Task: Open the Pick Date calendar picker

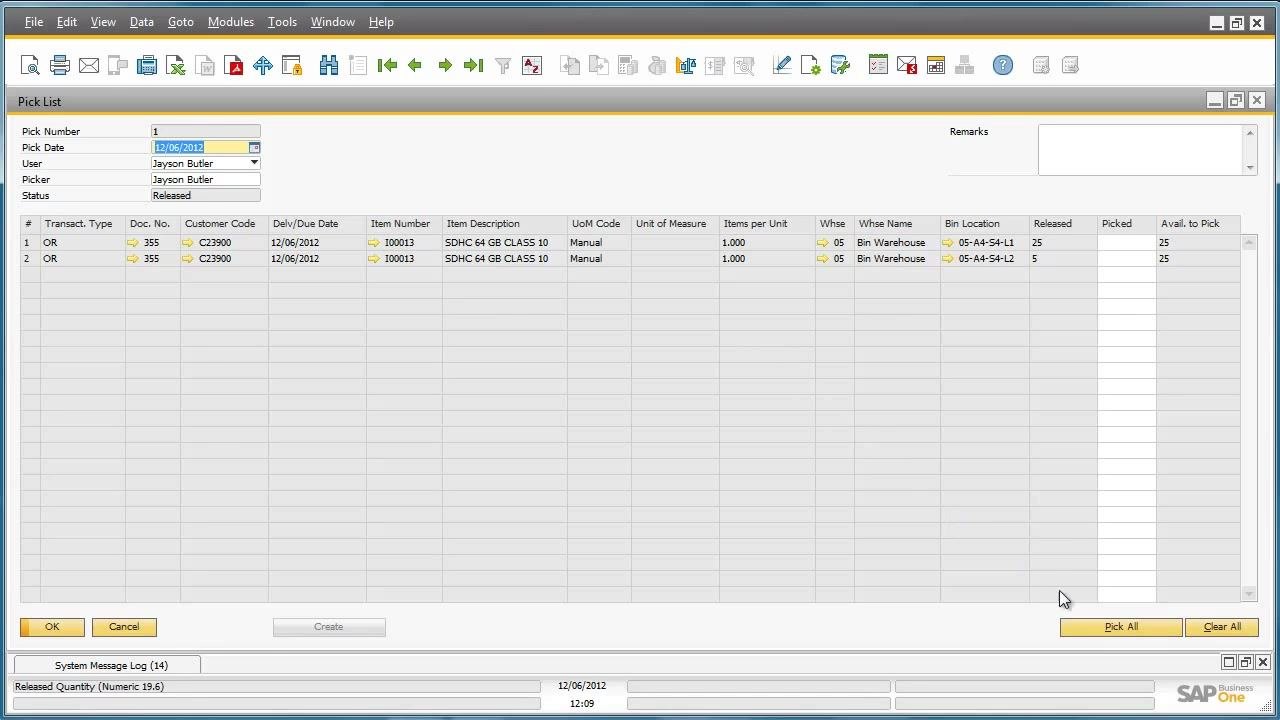Action: tap(254, 147)
